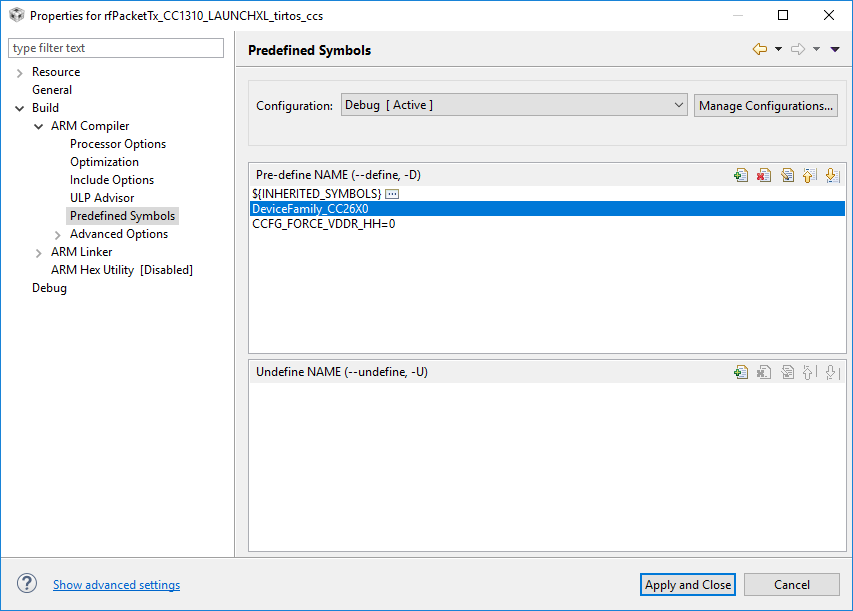Collapse the Build tree node
853x611 pixels.
(x=20, y=108)
